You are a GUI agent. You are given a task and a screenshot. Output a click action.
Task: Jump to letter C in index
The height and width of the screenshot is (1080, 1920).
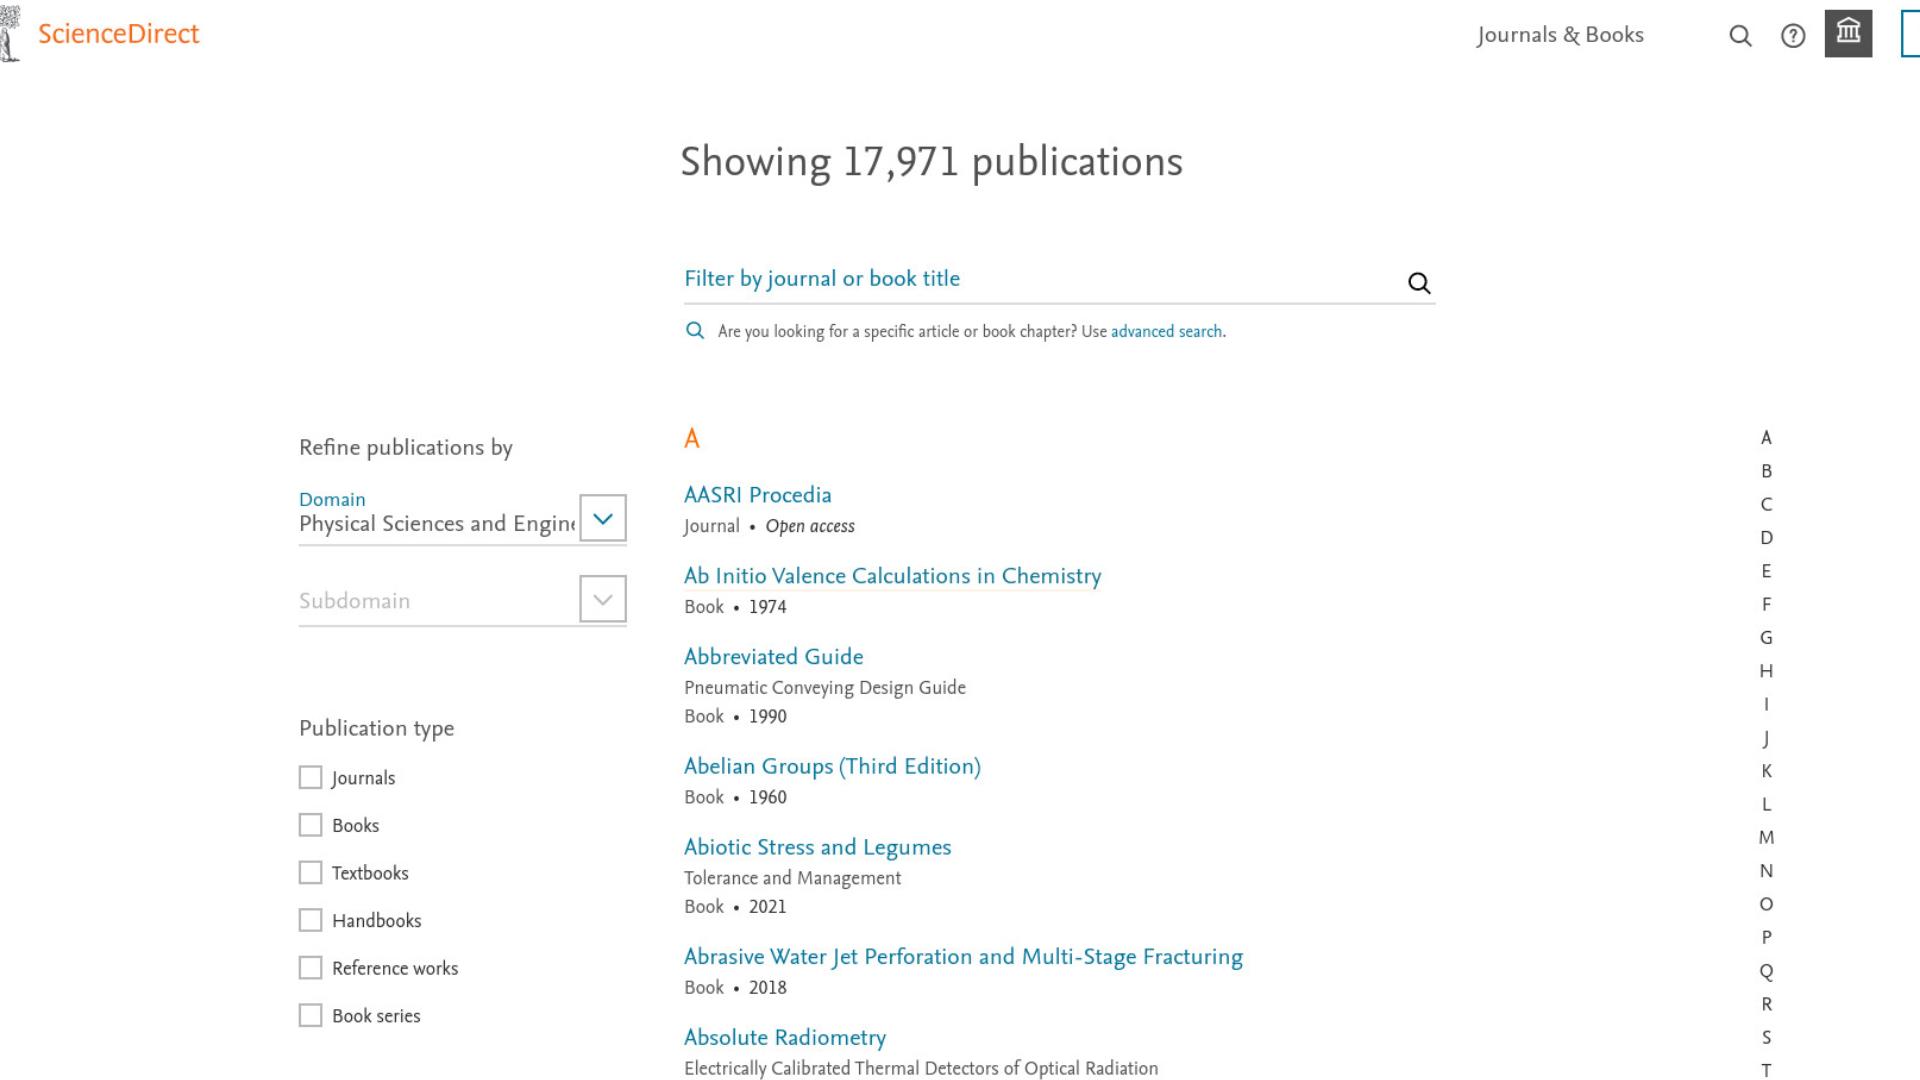click(x=1766, y=505)
